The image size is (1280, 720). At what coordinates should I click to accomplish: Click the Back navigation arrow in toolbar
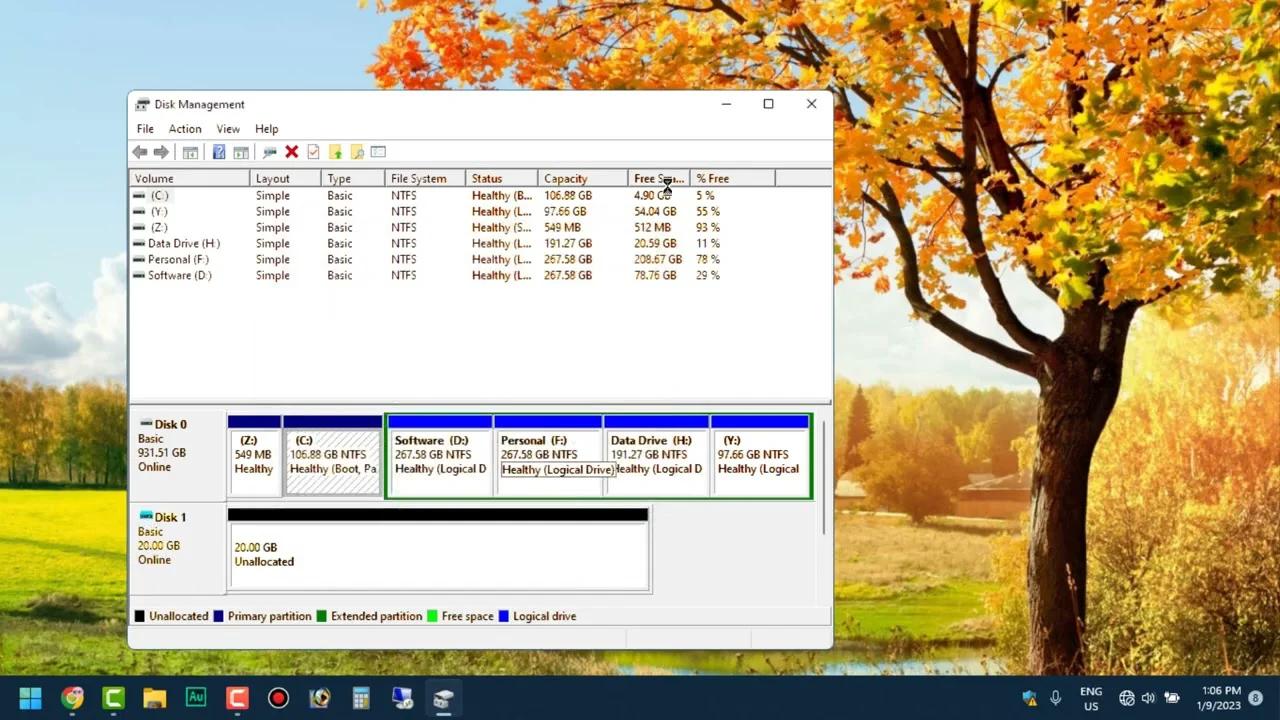[139, 151]
